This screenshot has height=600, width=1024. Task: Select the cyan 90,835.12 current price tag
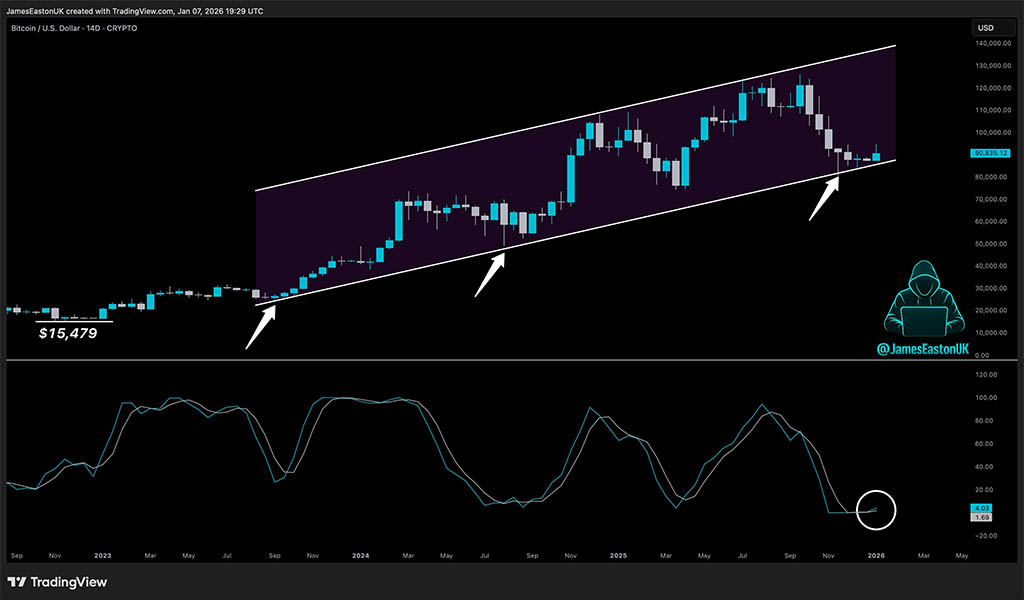coord(991,153)
